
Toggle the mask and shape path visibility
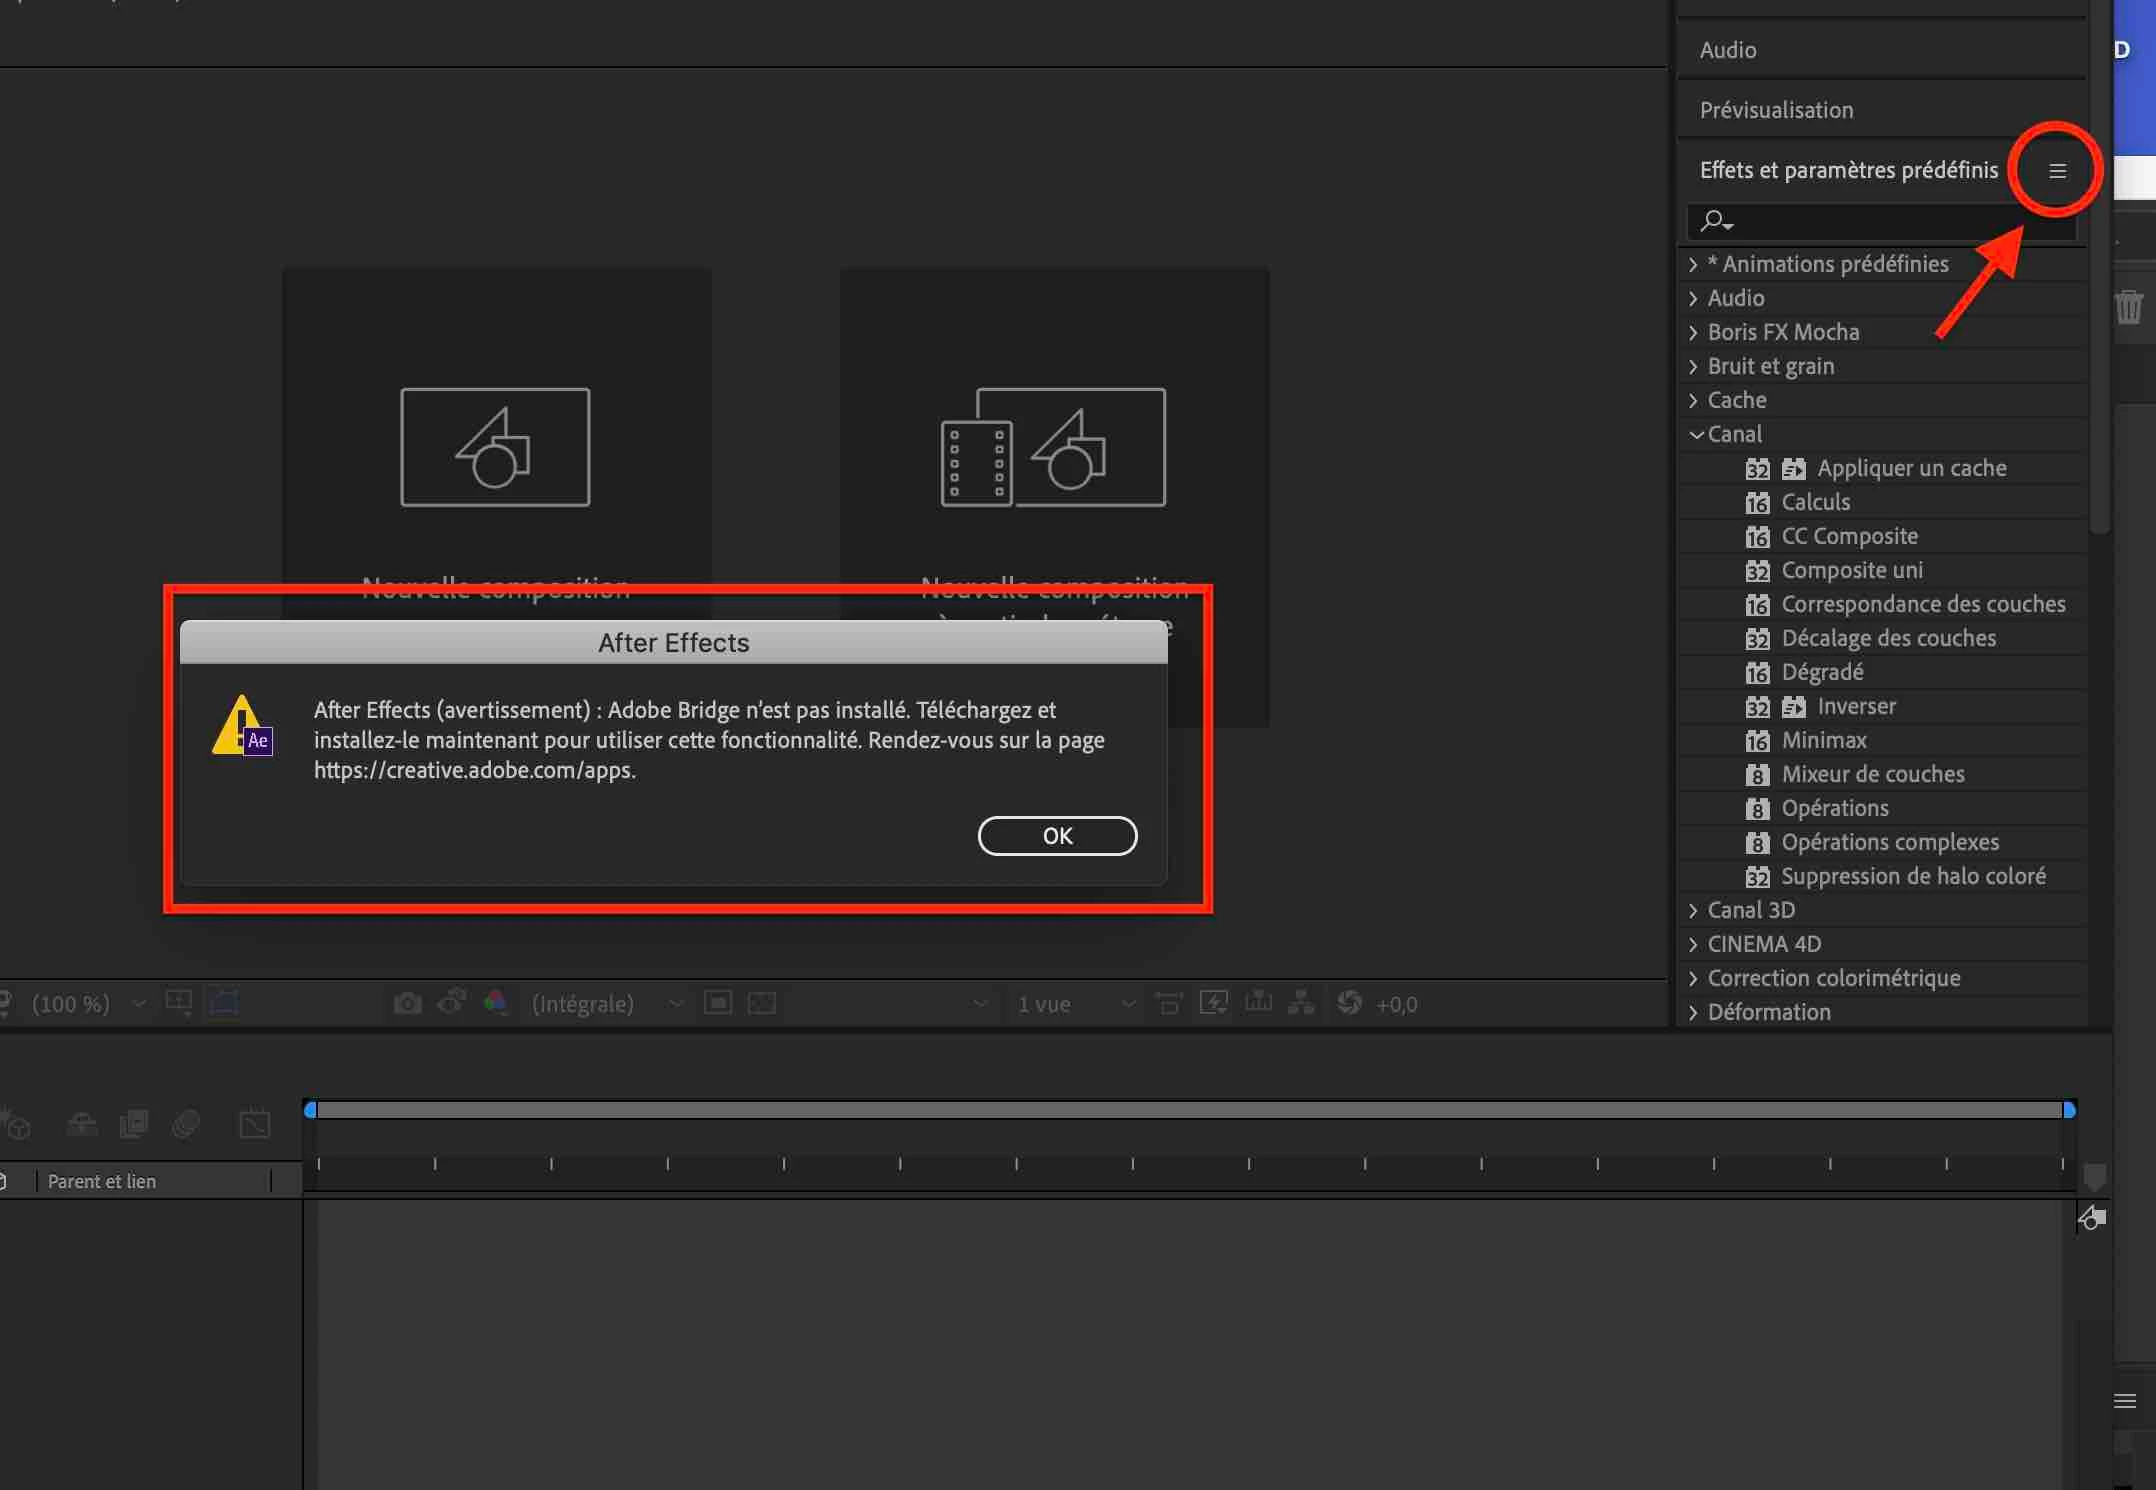tap(224, 1003)
